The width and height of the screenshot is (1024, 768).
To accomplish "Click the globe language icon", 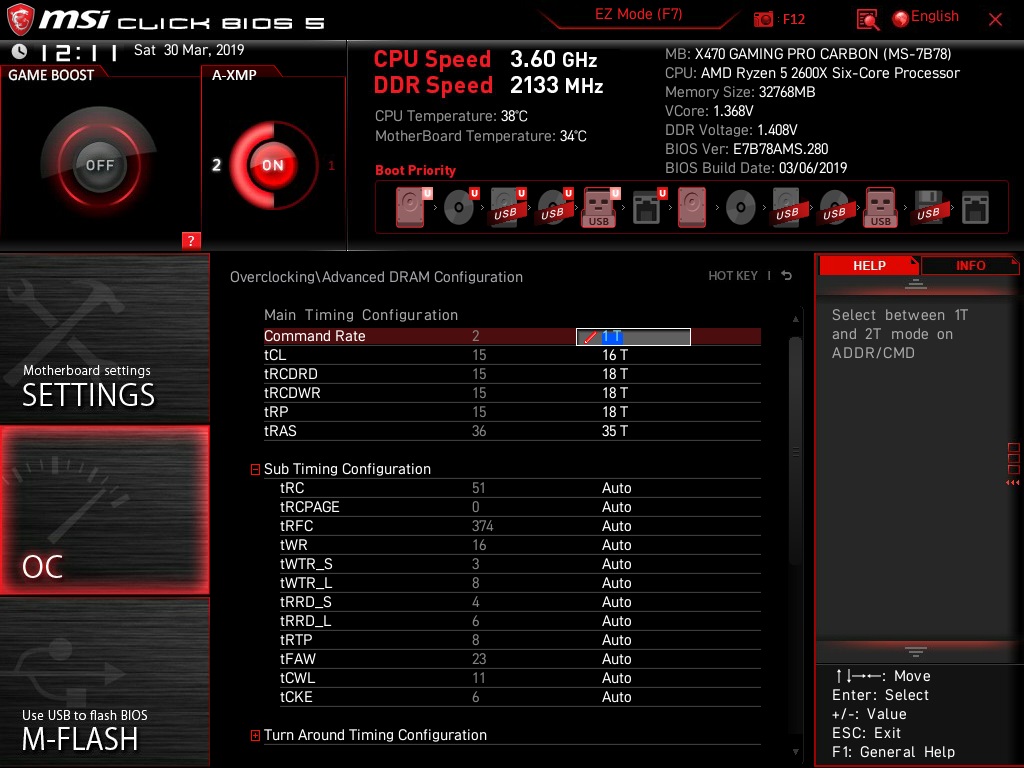I will [901, 19].
